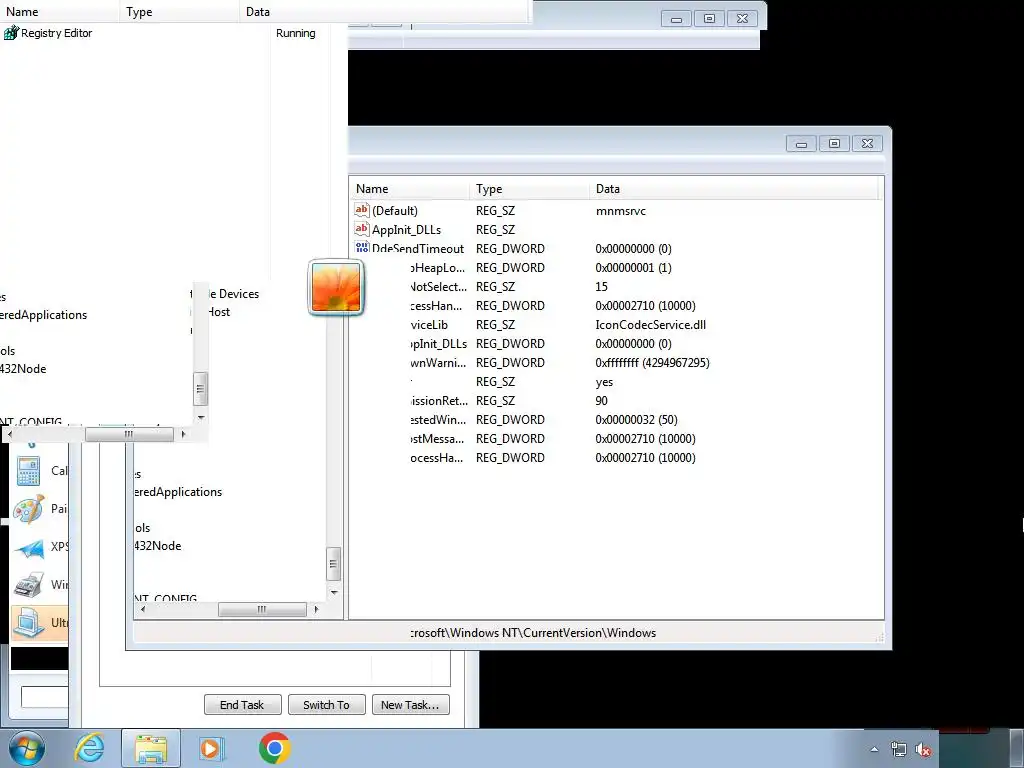
Task: Select the NotSelect... registry value name
Action: 439,287
